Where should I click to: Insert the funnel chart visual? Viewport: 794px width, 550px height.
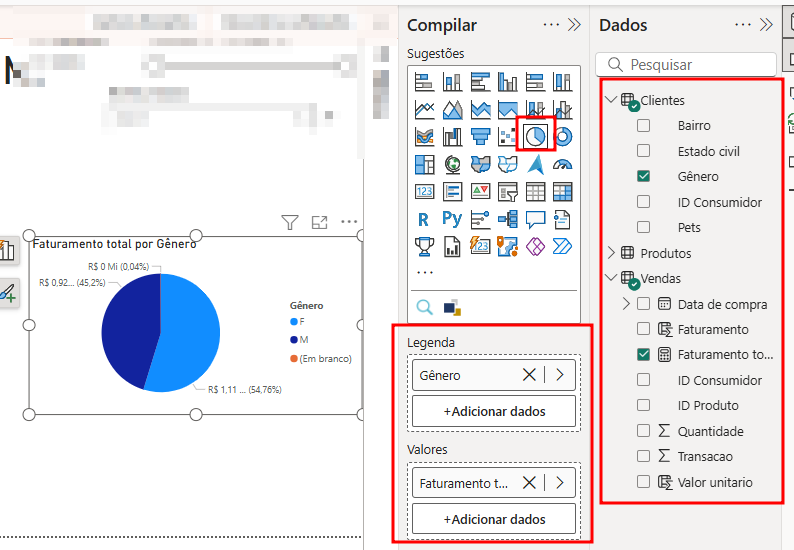pyautogui.click(x=480, y=136)
